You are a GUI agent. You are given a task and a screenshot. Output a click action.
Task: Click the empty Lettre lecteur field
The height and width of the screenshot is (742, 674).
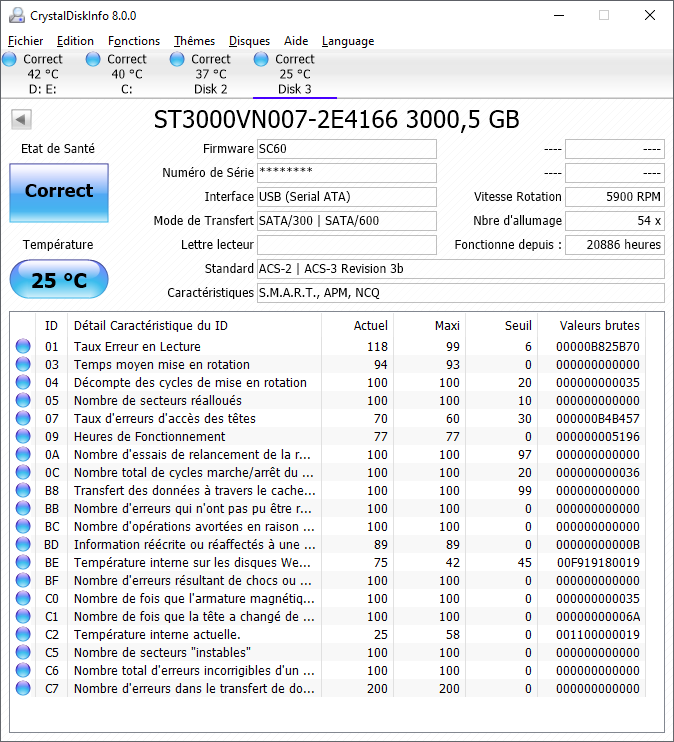click(346, 245)
